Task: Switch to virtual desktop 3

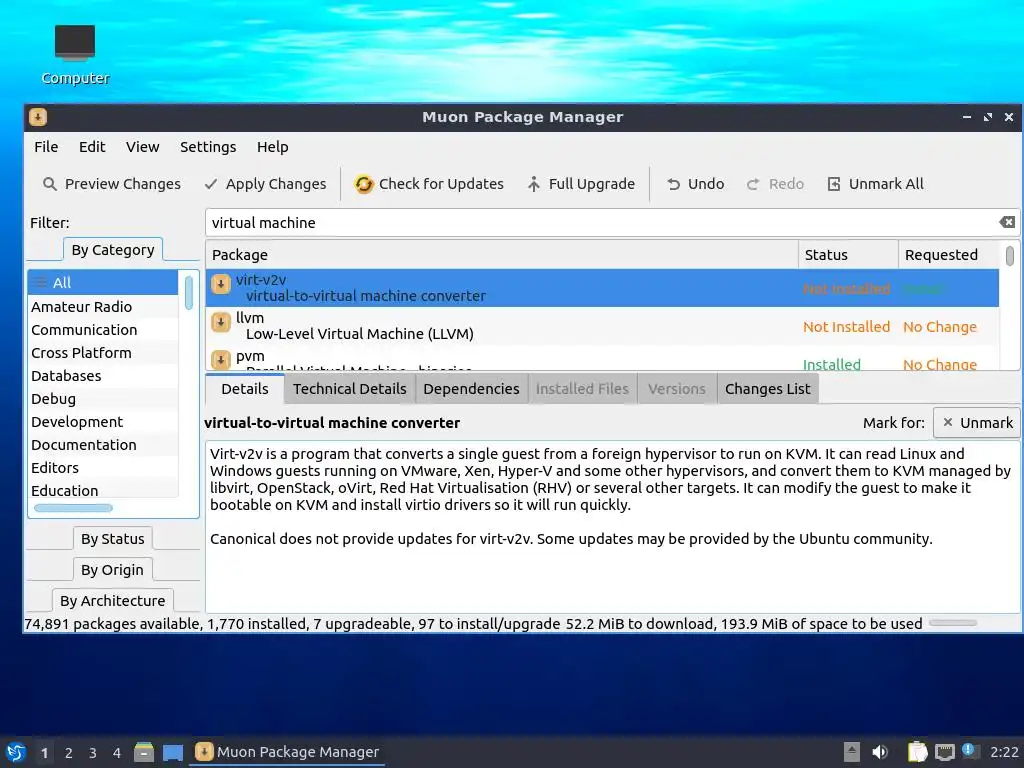Action: [93, 753]
